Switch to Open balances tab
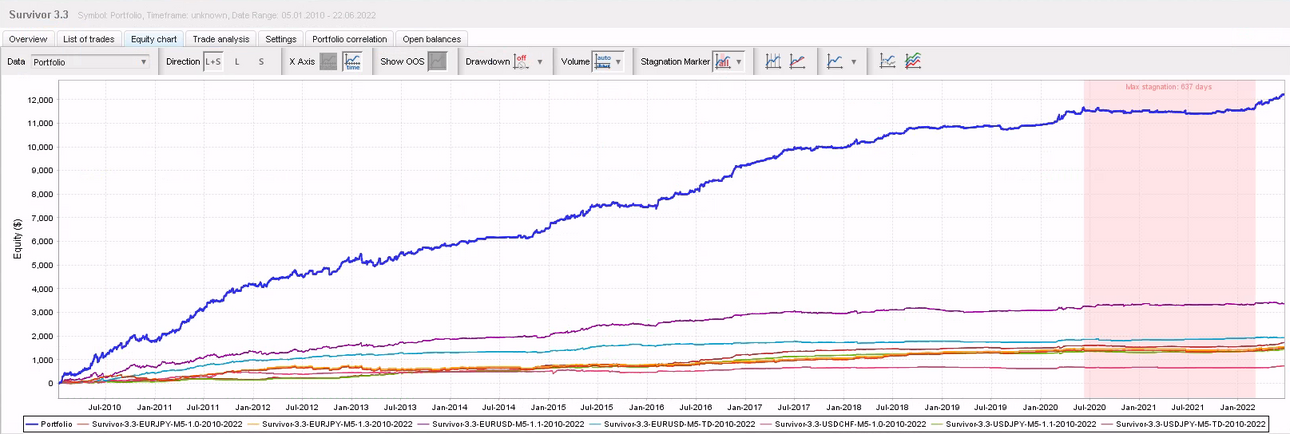The width and height of the screenshot is (1290, 434). click(x=432, y=39)
